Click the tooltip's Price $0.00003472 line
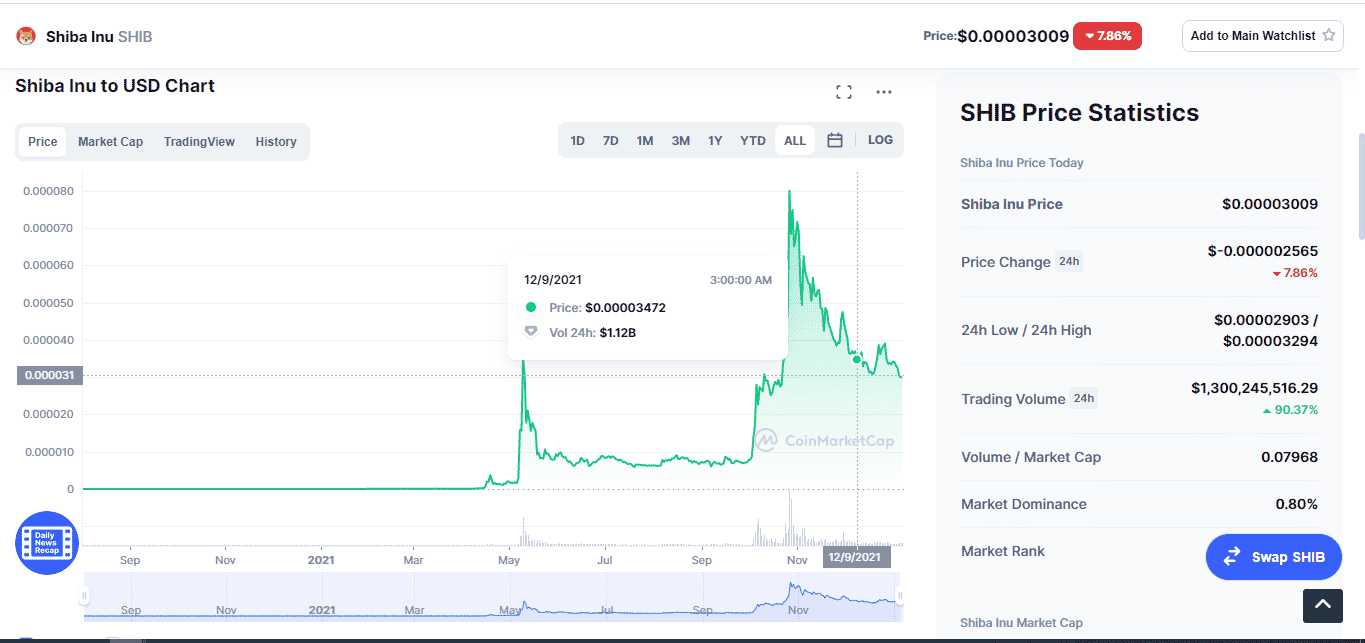 tap(595, 308)
